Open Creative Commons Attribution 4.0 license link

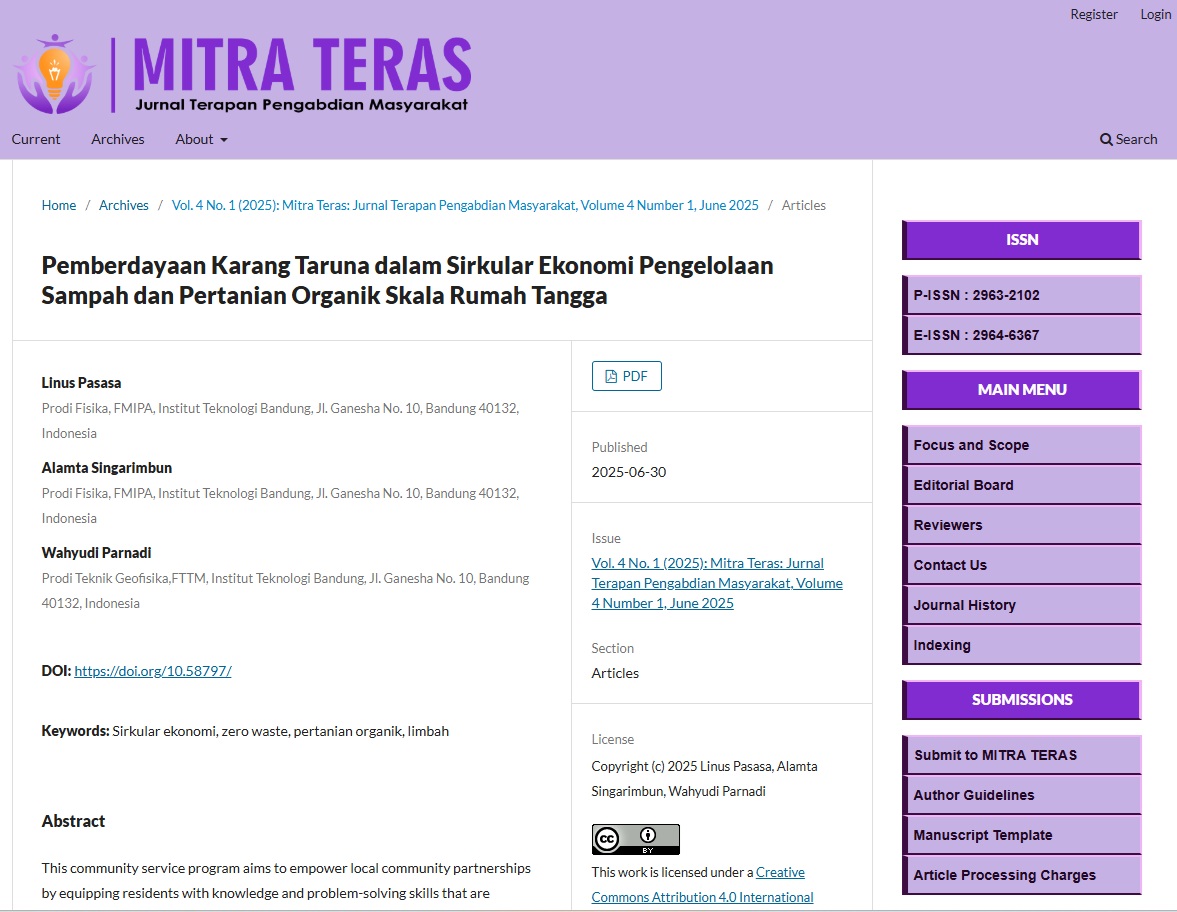[x=703, y=885]
